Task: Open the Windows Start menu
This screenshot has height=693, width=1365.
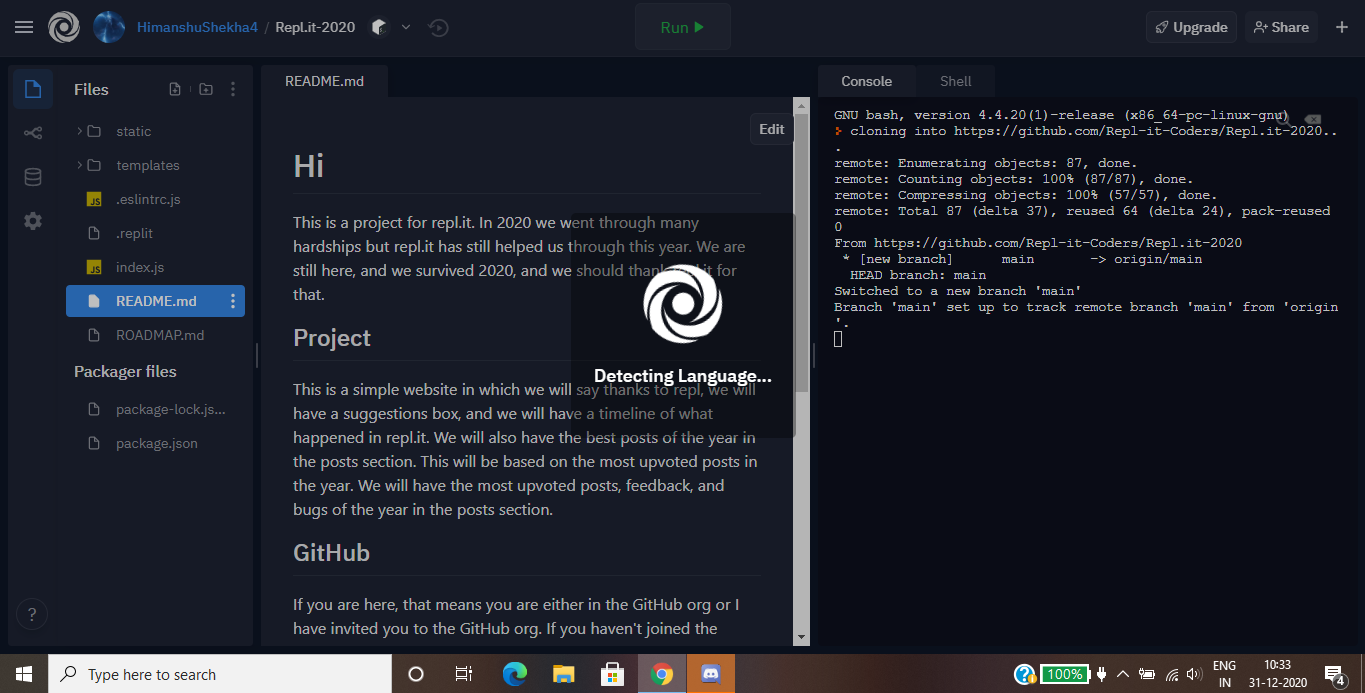Action: pyautogui.click(x=24, y=674)
